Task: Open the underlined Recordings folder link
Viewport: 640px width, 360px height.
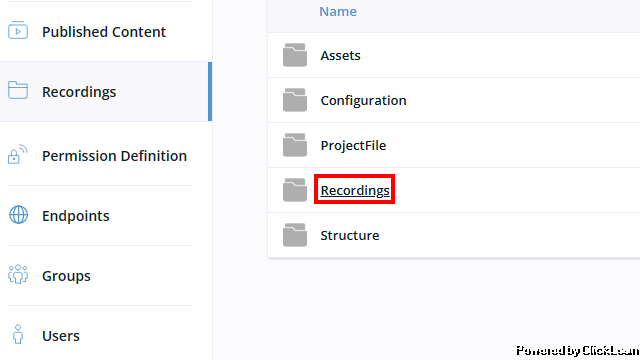Action: 355,190
